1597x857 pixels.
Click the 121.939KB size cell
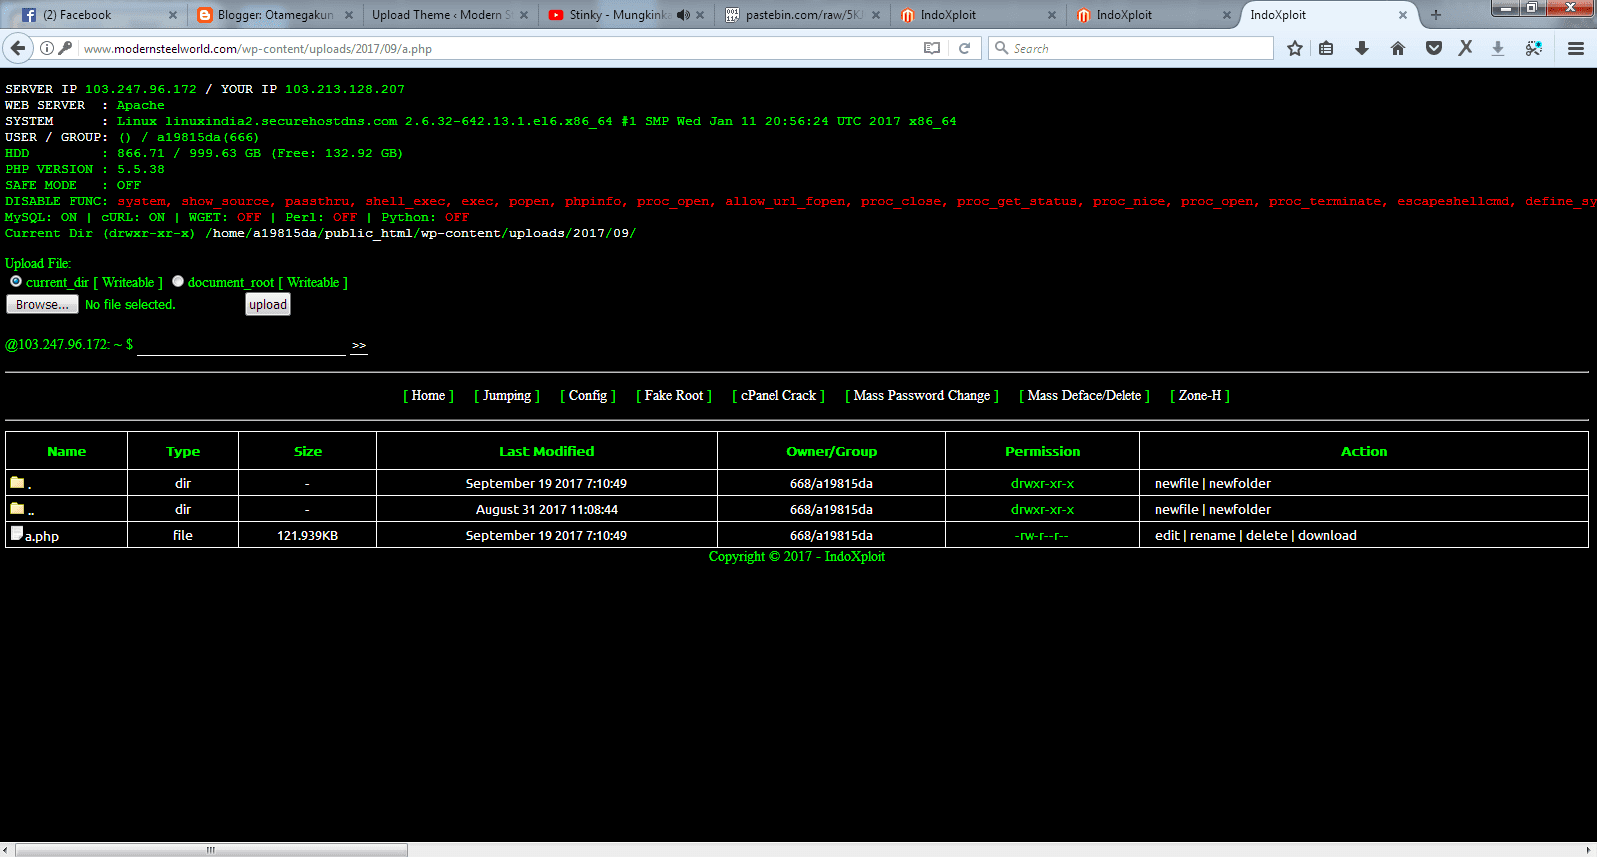click(x=307, y=535)
